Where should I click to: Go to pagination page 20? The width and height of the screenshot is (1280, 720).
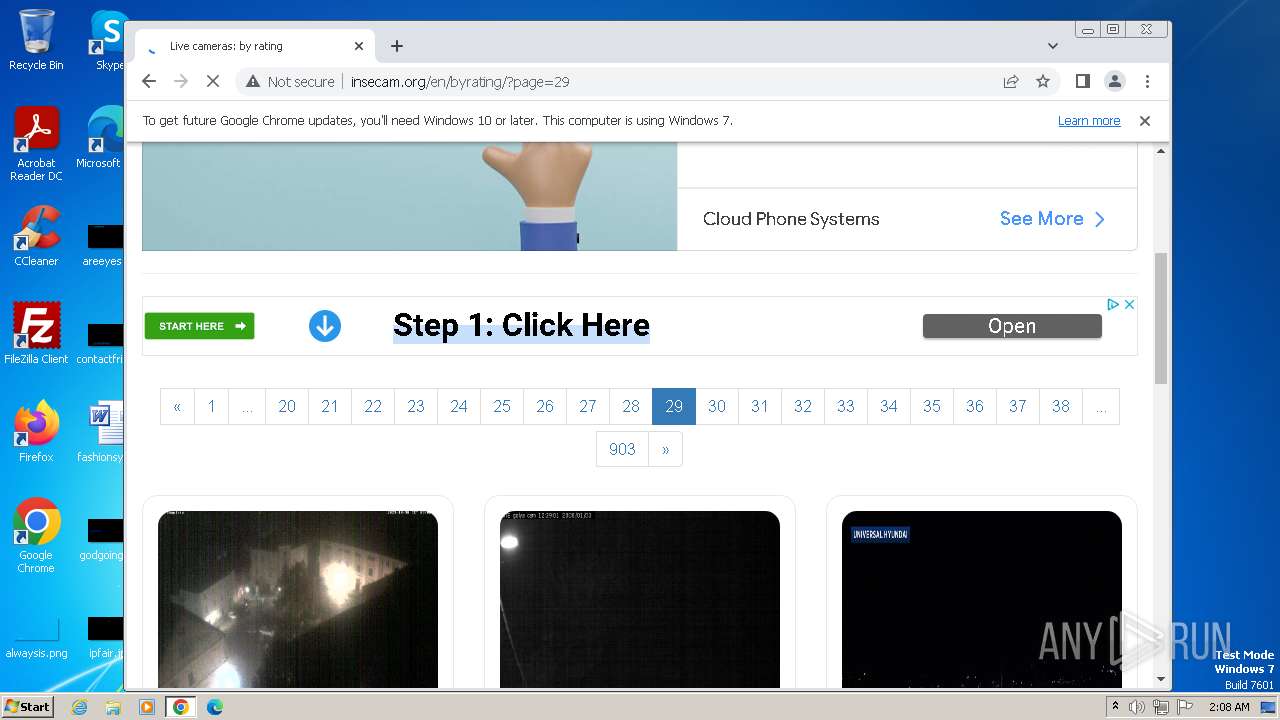coord(287,406)
